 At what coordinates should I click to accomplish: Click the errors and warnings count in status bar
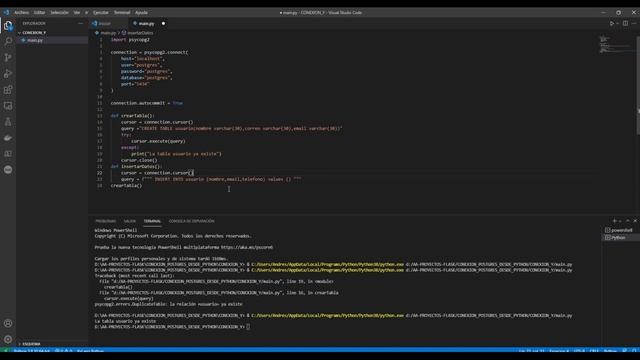click(x=63, y=351)
